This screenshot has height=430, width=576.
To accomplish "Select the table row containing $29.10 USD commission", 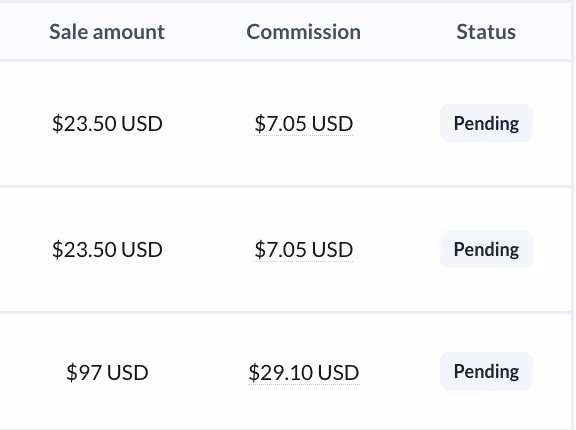I will [286, 372].
